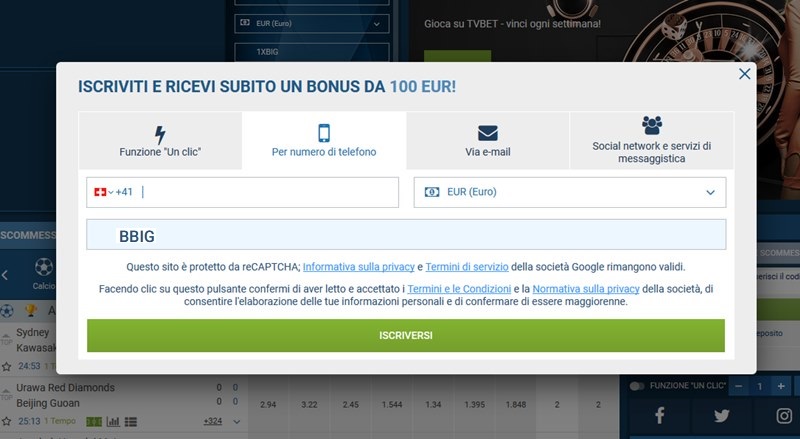Image resolution: width=800 pixels, height=439 pixels.
Task: Open statistics chart icon for Urawa match
Action: (x=113, y=422)
